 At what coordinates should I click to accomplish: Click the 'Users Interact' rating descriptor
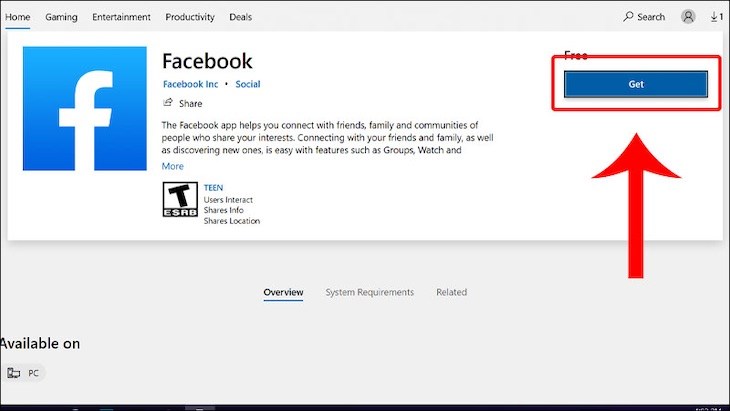(228, 200)
